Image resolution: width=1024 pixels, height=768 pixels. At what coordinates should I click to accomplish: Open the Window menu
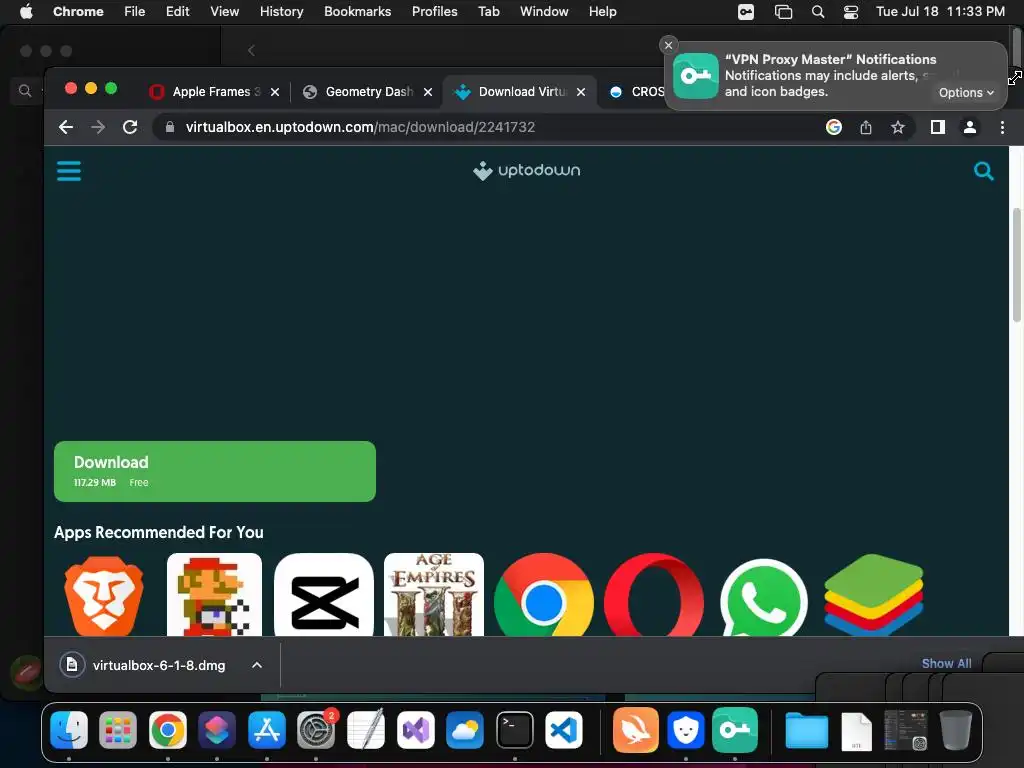pos(544,12)
